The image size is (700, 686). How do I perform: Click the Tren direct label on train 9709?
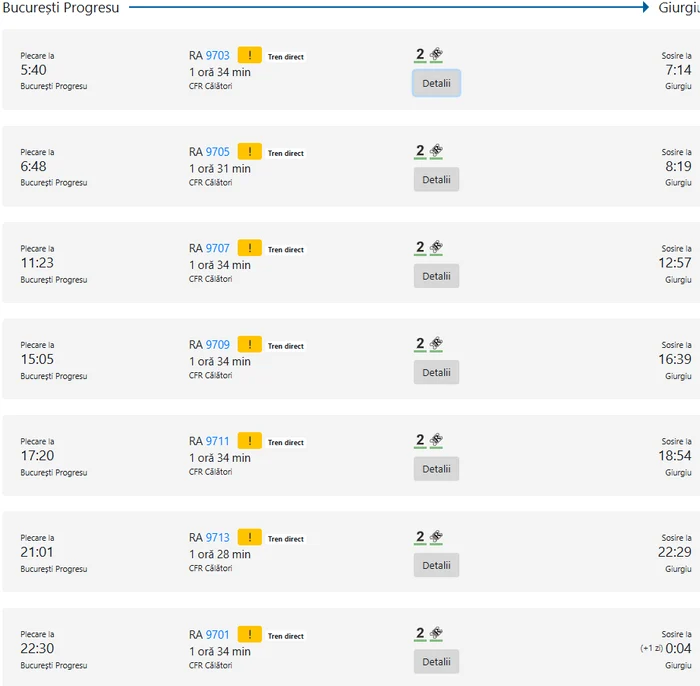click(286, 346)
